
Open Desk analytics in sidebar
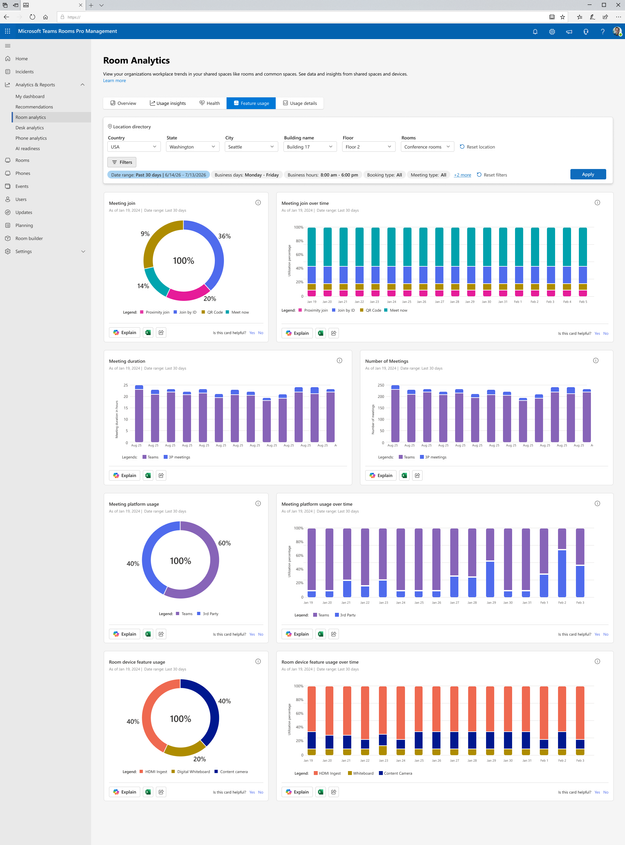30,128
